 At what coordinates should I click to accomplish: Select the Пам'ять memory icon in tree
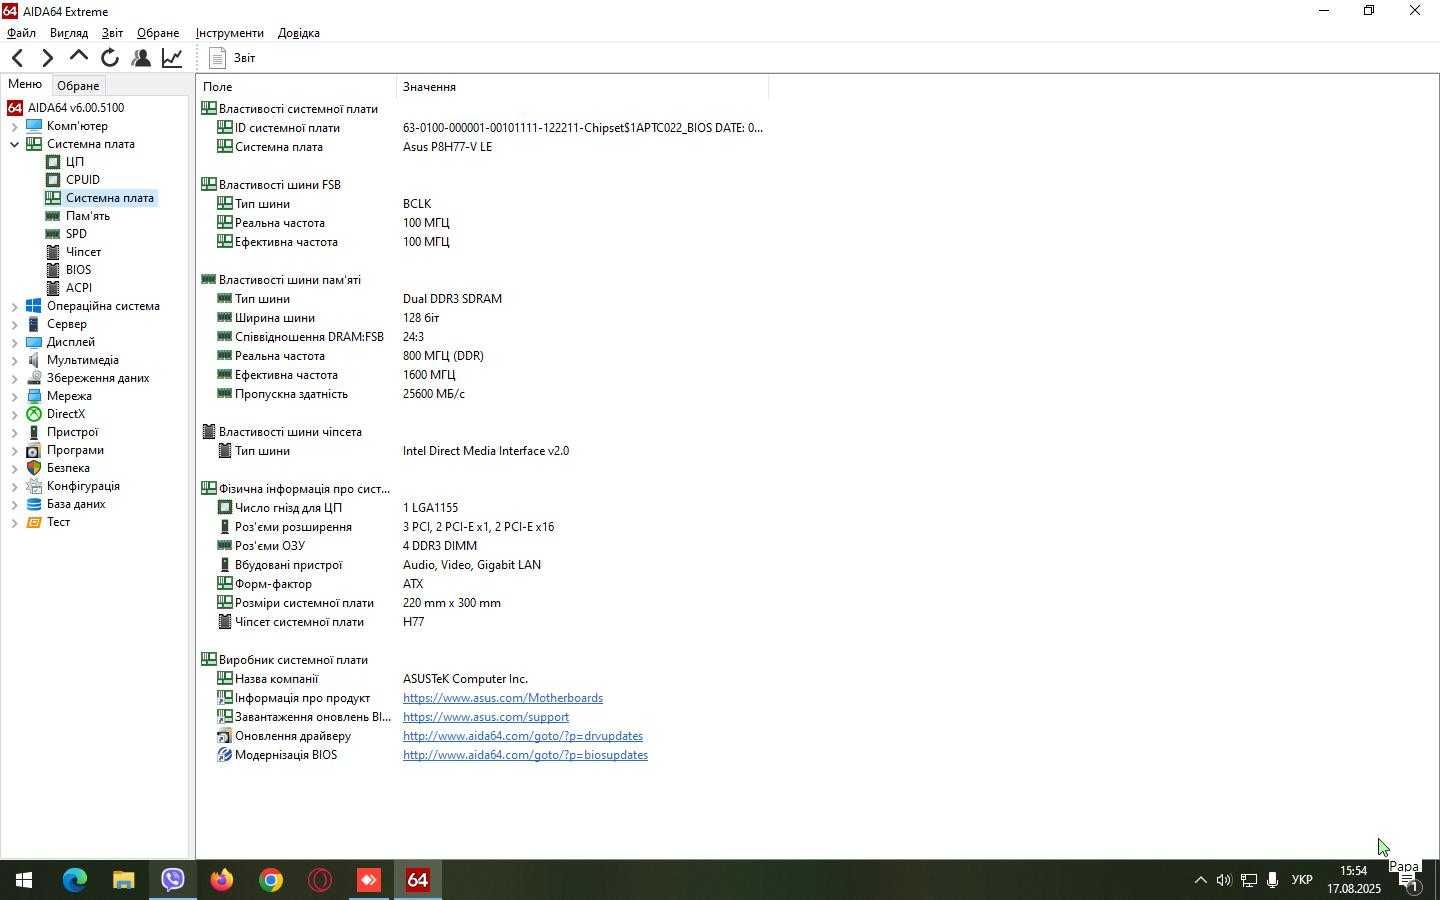[x=53, y=216]
